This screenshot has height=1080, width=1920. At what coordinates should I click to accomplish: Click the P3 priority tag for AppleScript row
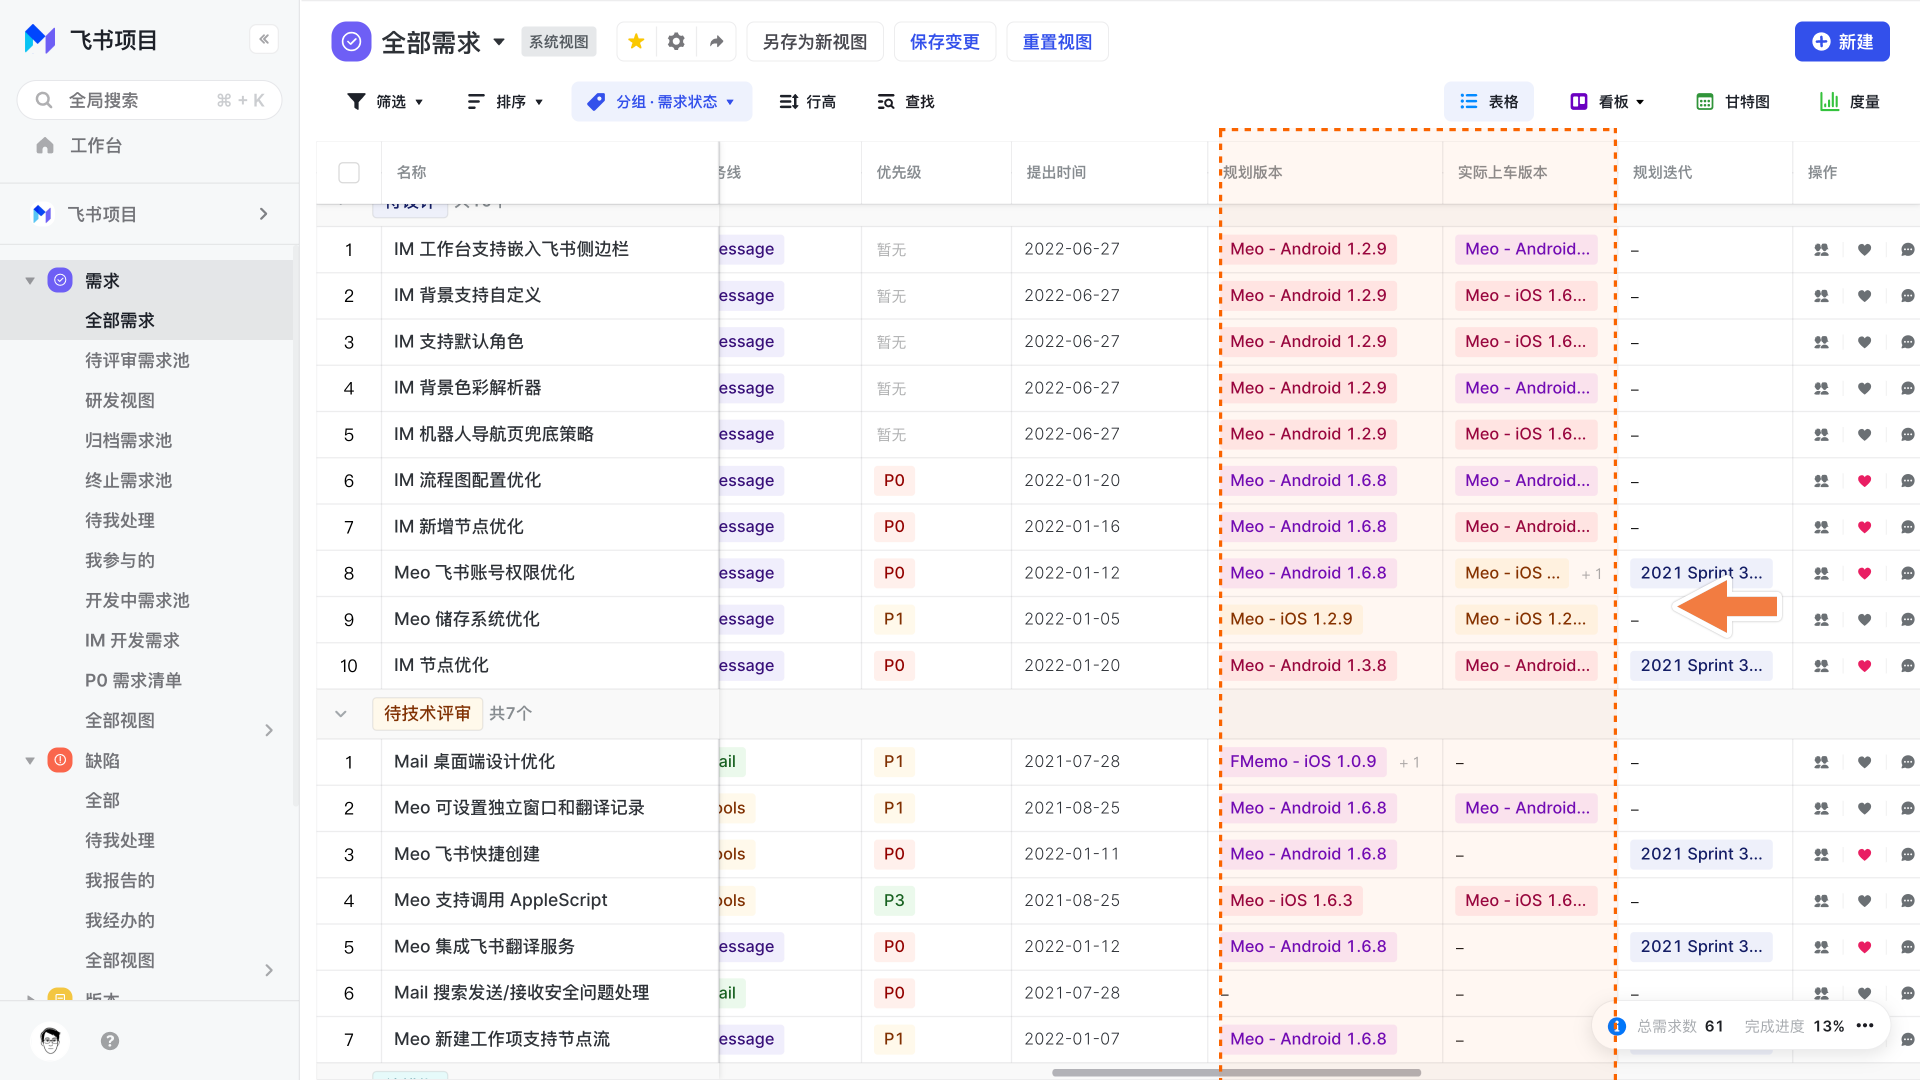tap(894, 901)
